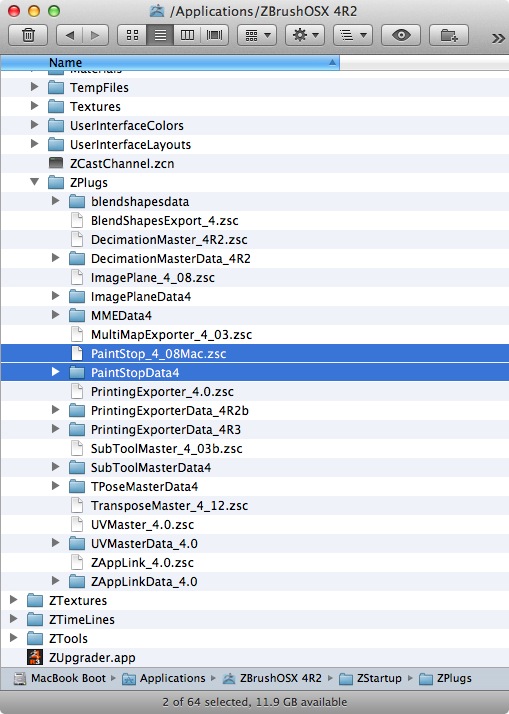The image size is (509, 714).
Task: Expand the ZTimeLines folder
Action: 14,619
